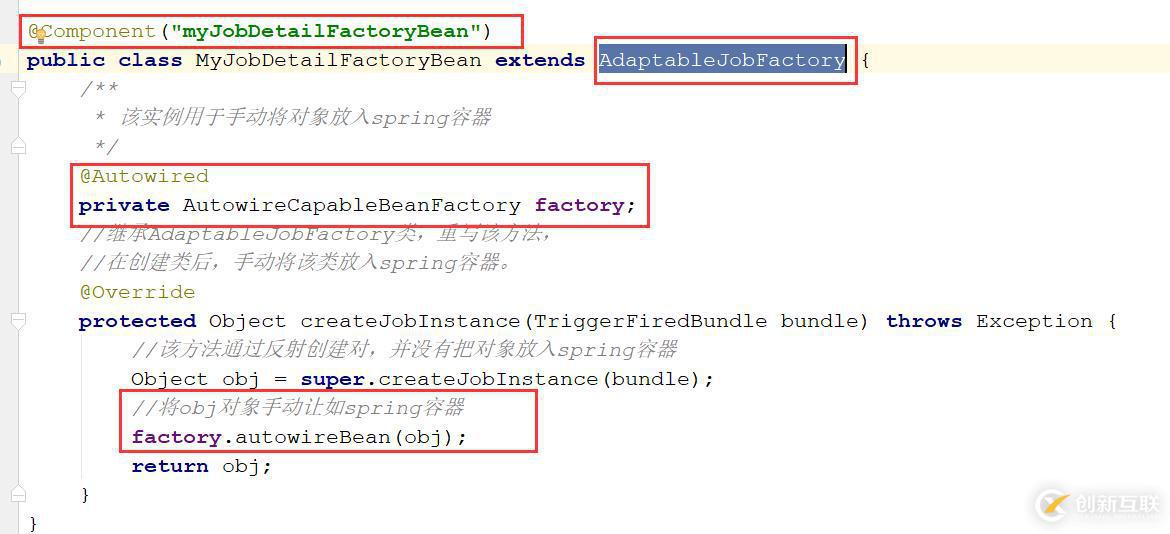The width and height of the screenshot is (1170, 534).
Task: Click the return obj statement
Action: coord(202,466)
